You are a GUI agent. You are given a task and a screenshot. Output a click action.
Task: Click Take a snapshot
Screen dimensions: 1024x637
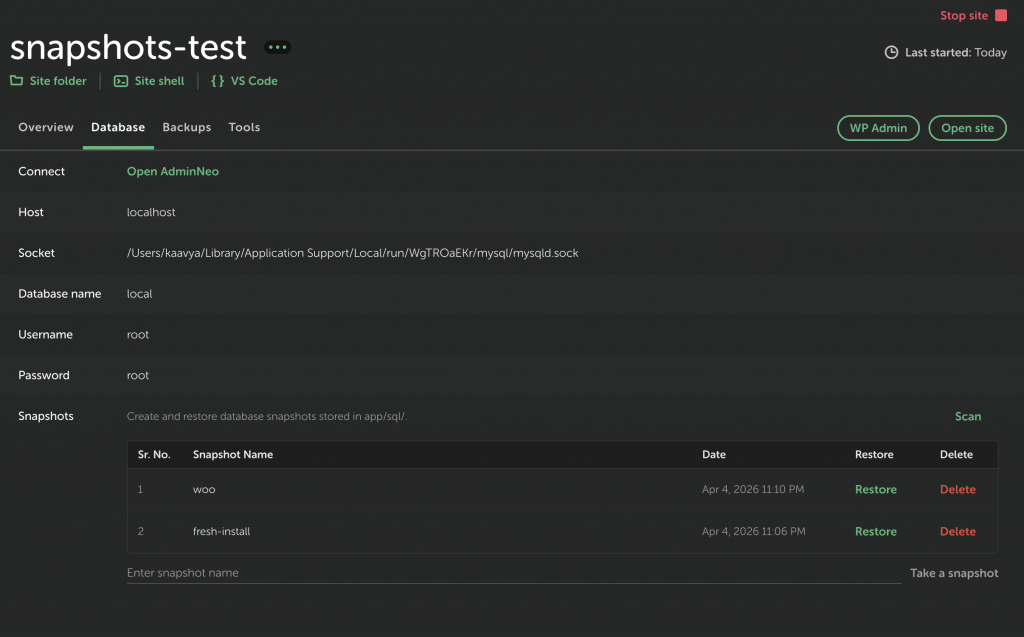[954, 572]
